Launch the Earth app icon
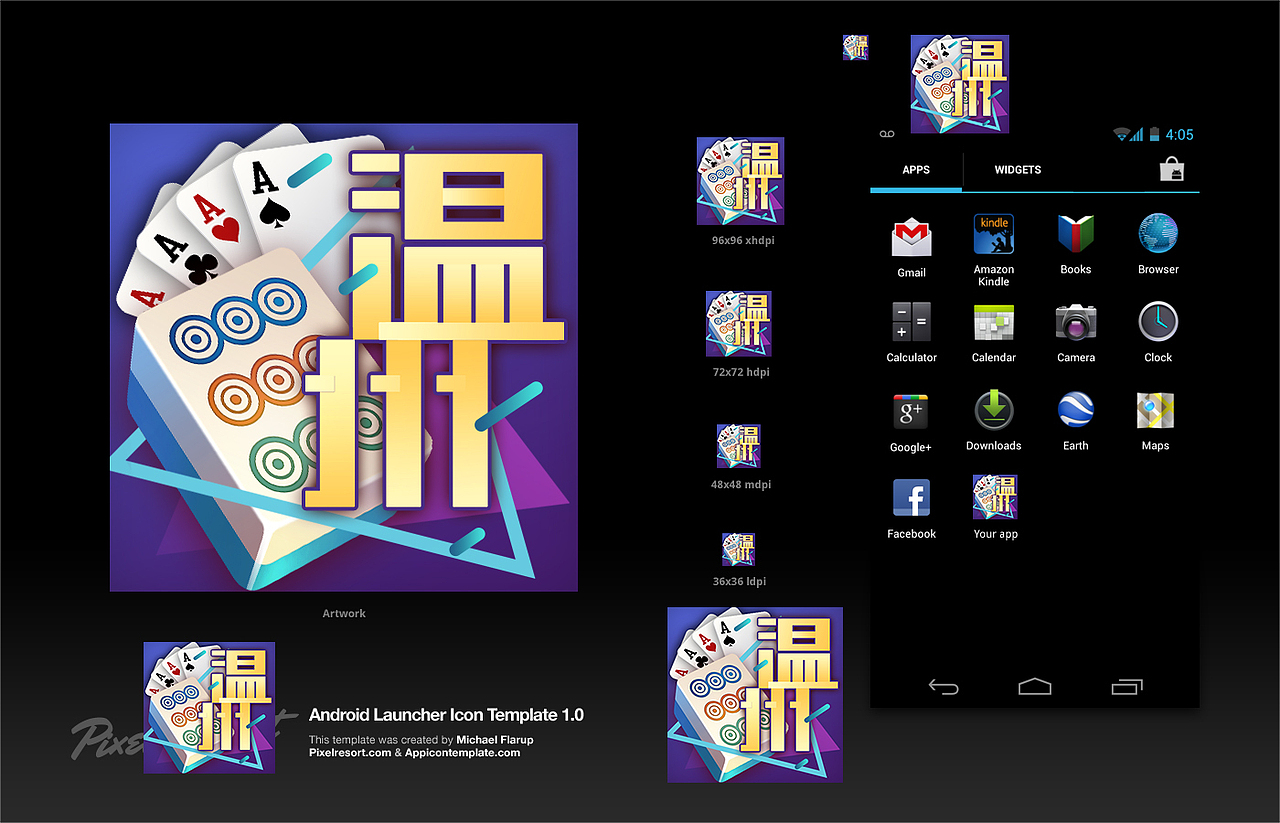This screenshot has height=823, width=1280. click(x=1076, y=410)
